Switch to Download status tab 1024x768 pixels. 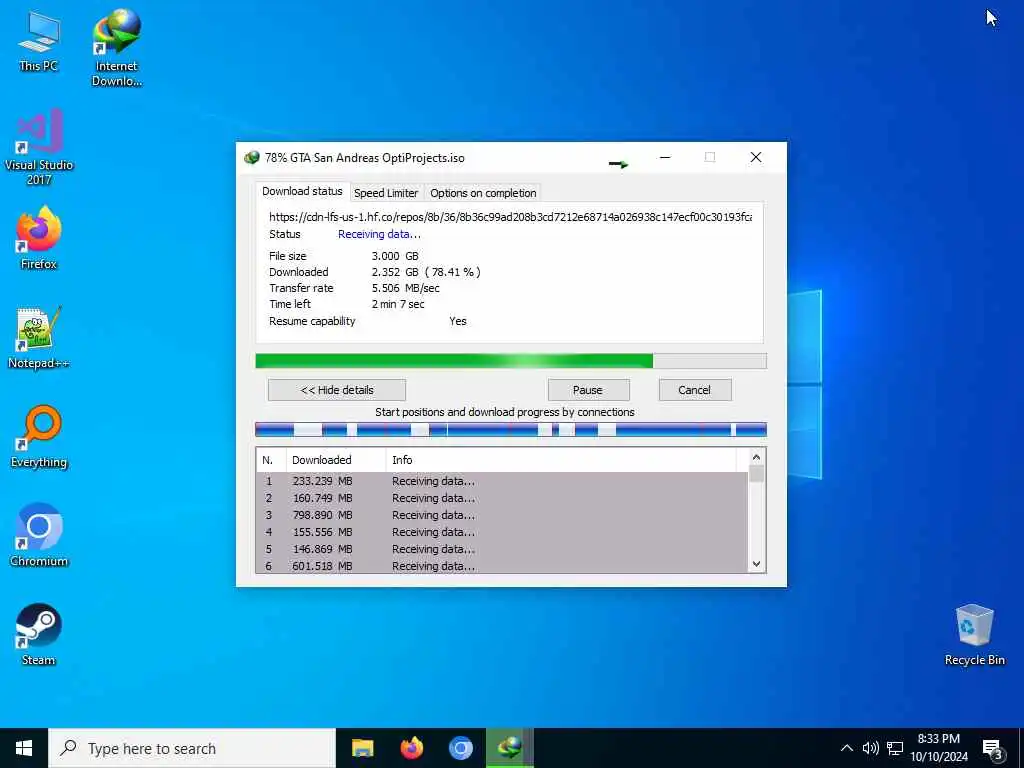[302, 191]
